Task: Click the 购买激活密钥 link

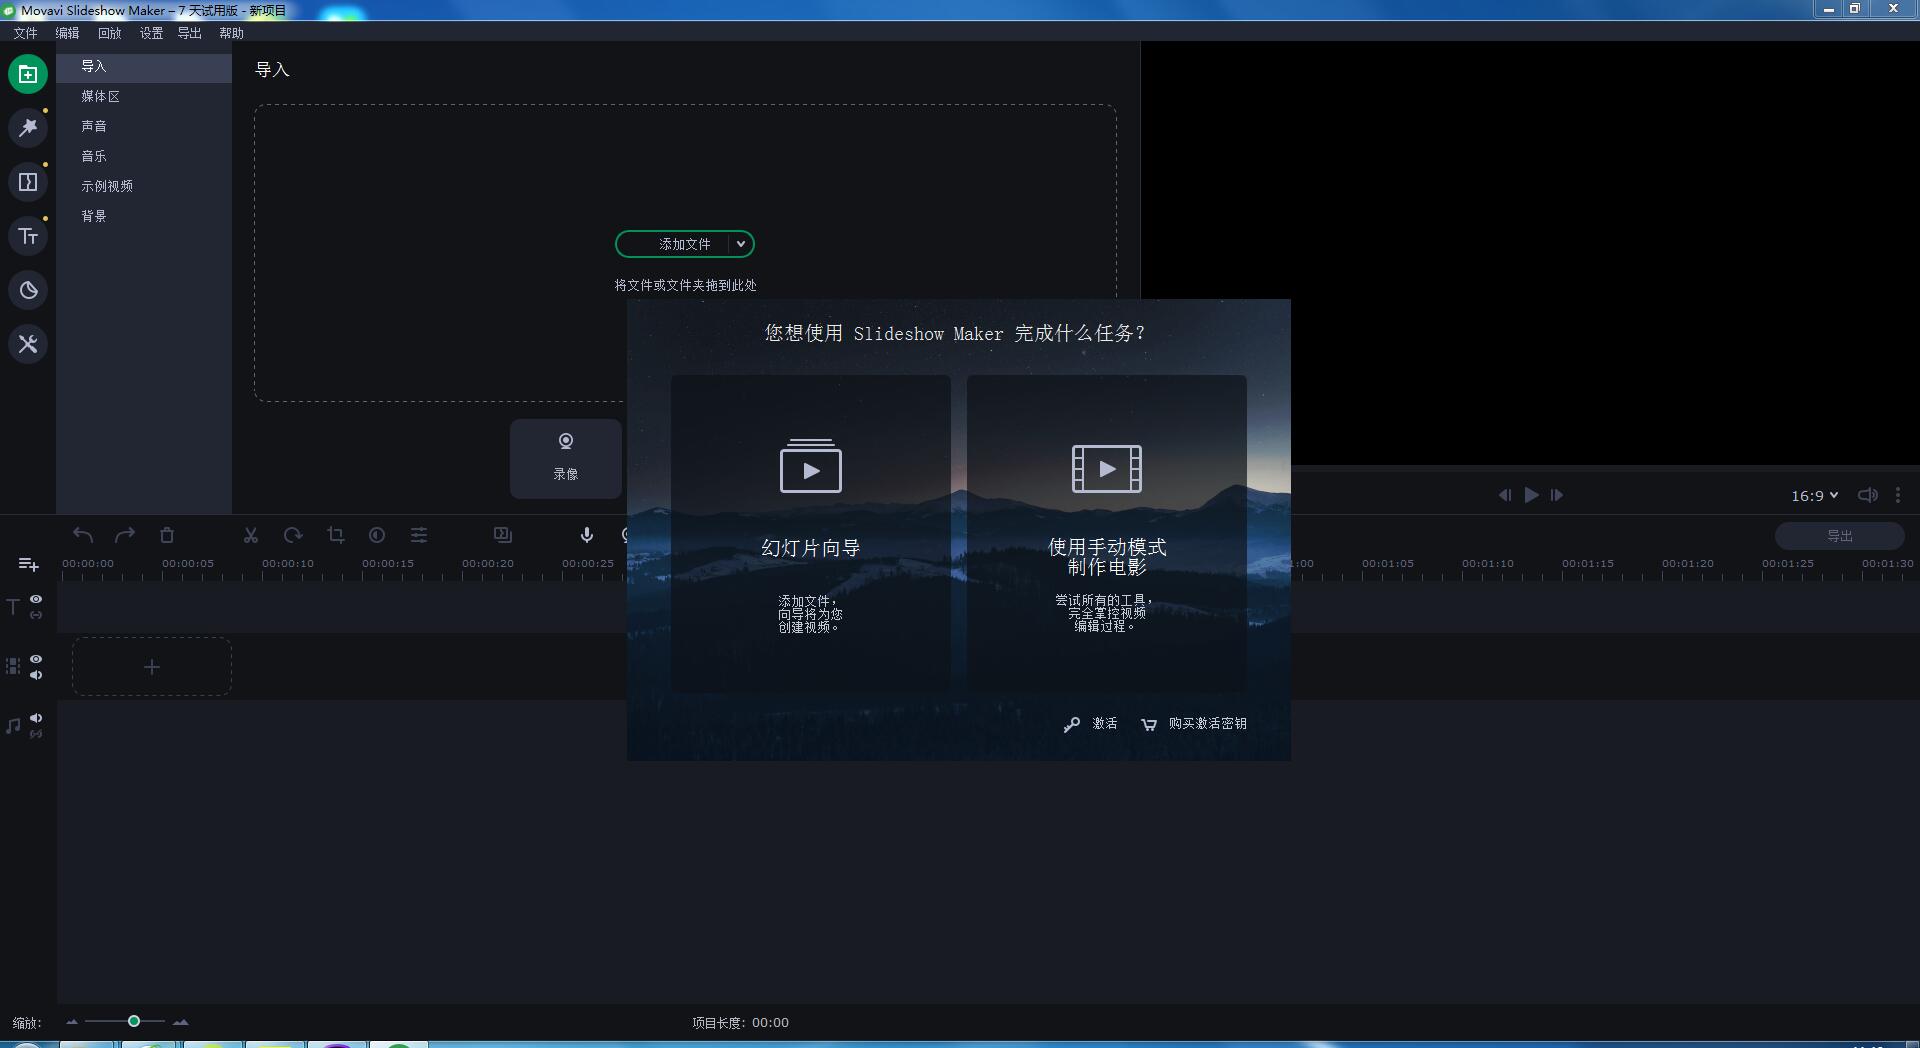Action: pyautogui.click(x=1194, y=724)
